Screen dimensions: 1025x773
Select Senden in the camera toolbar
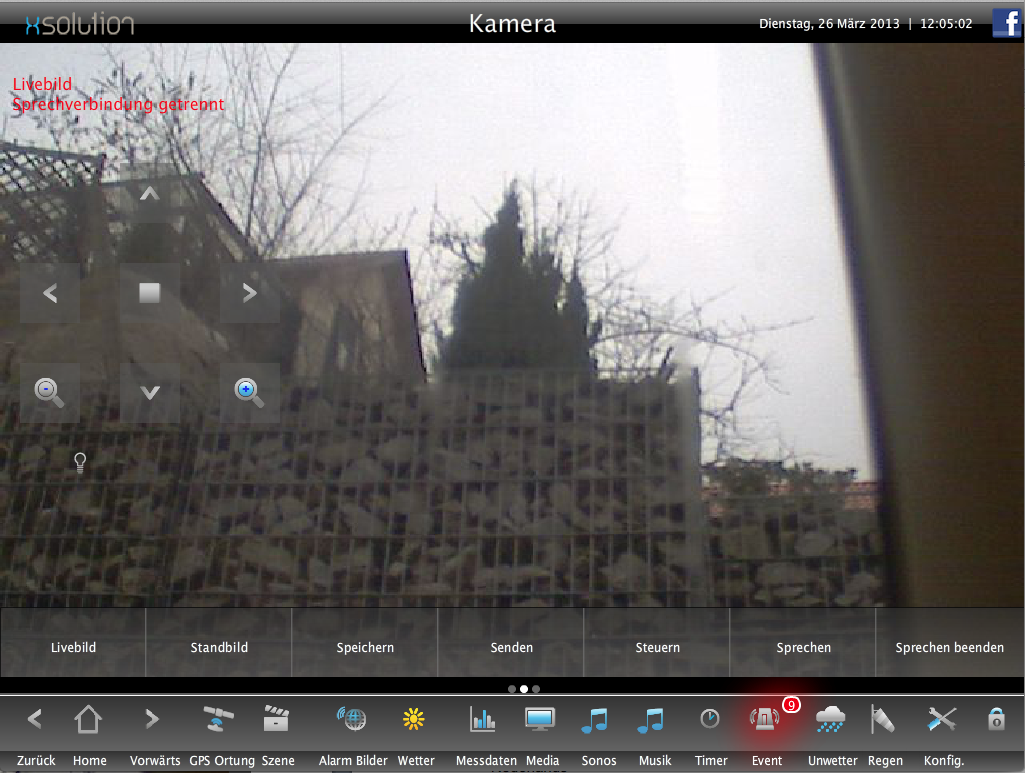point(510,647)
